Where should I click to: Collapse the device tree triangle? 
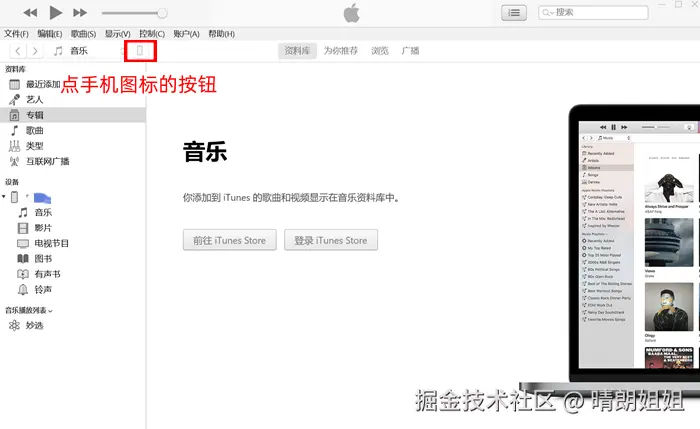[4, 196]
